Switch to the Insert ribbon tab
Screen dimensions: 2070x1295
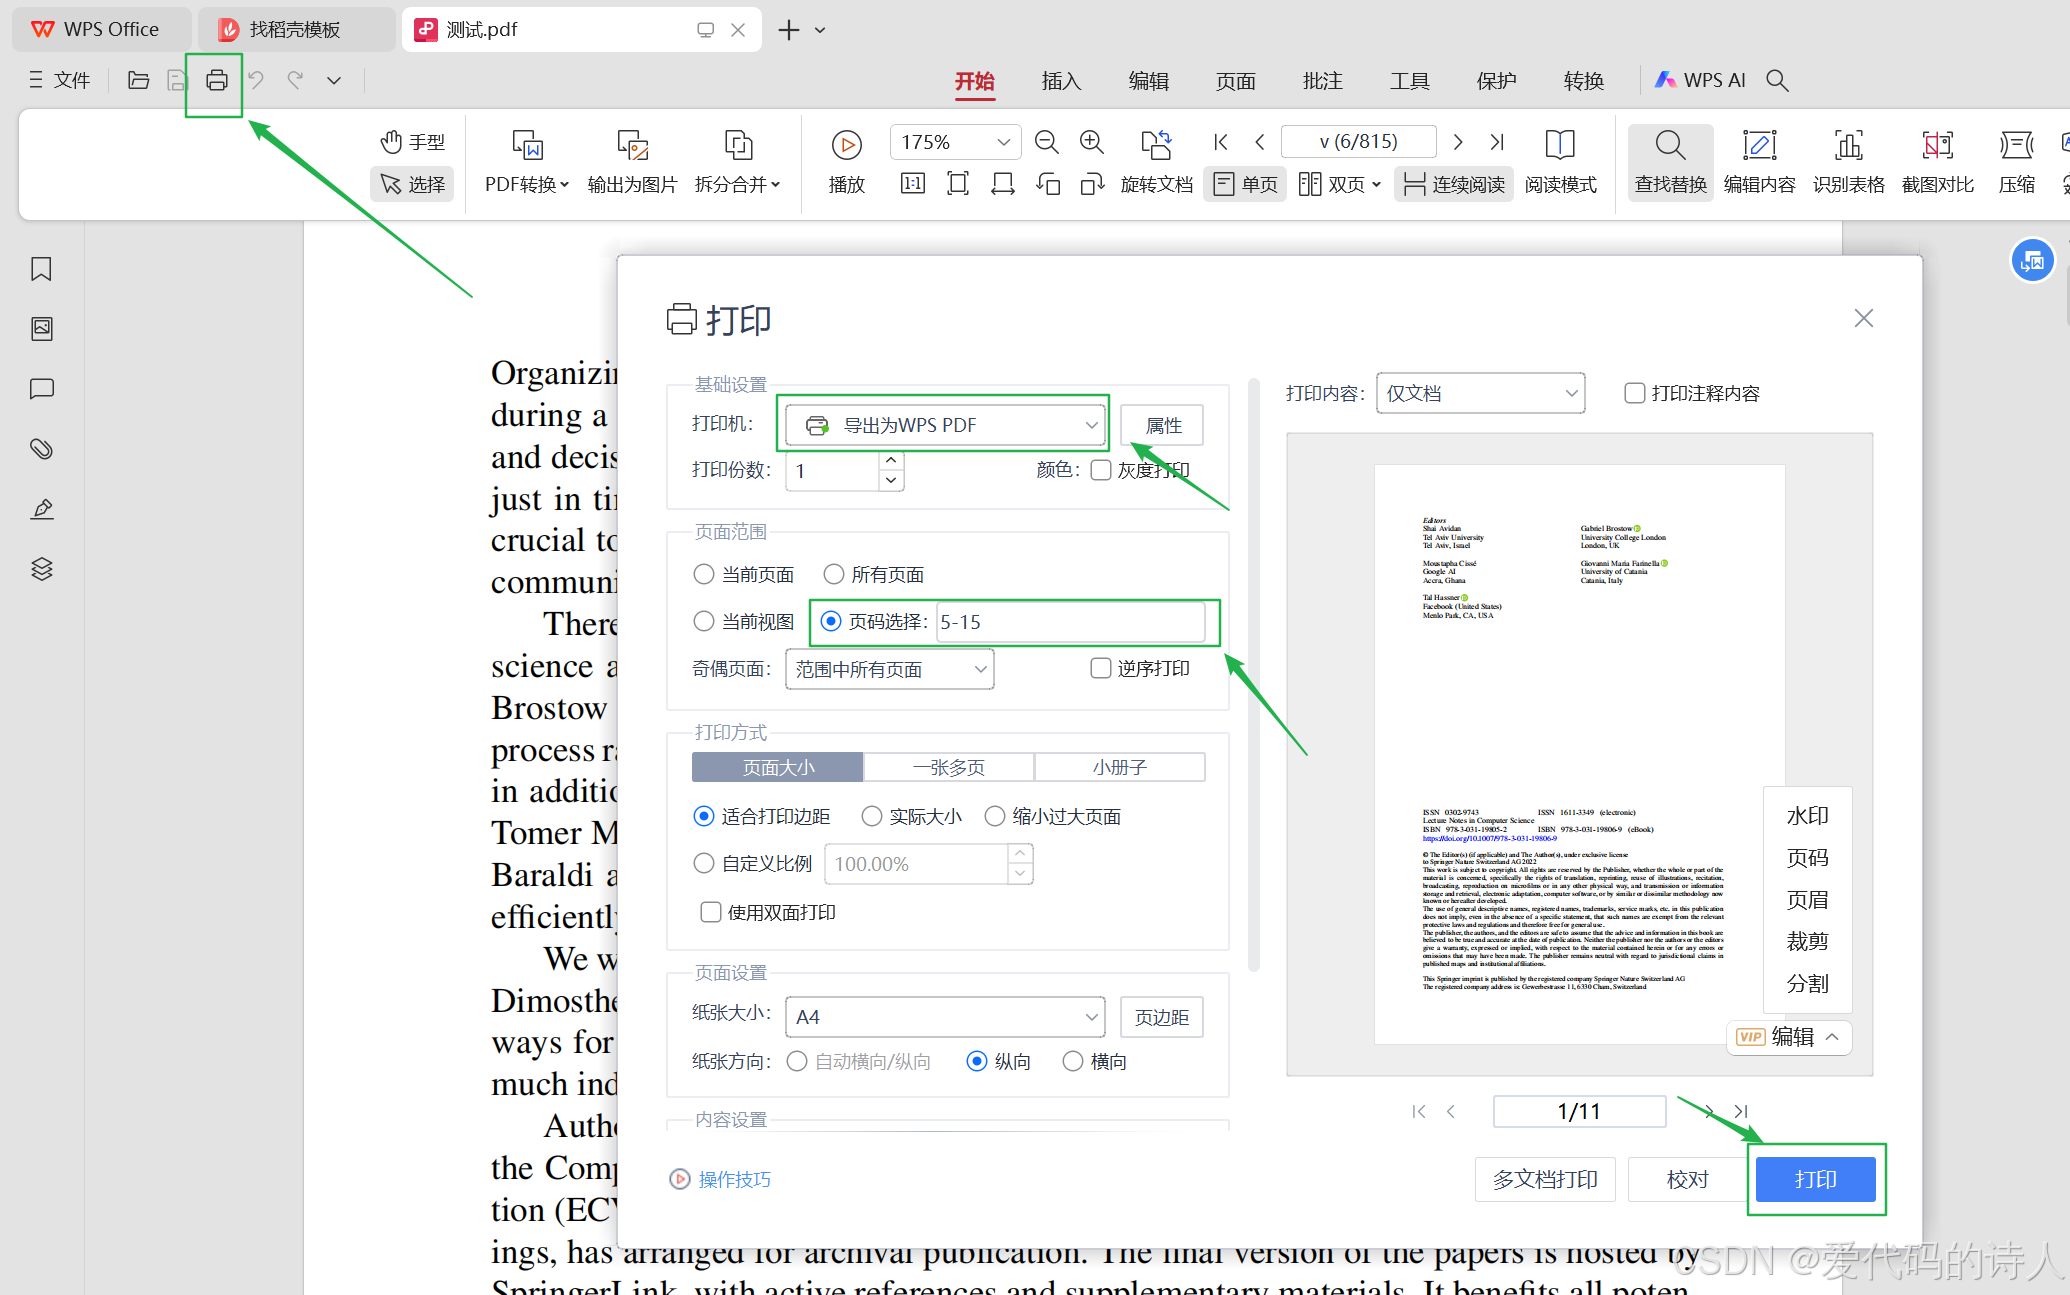coord(1061,80)
